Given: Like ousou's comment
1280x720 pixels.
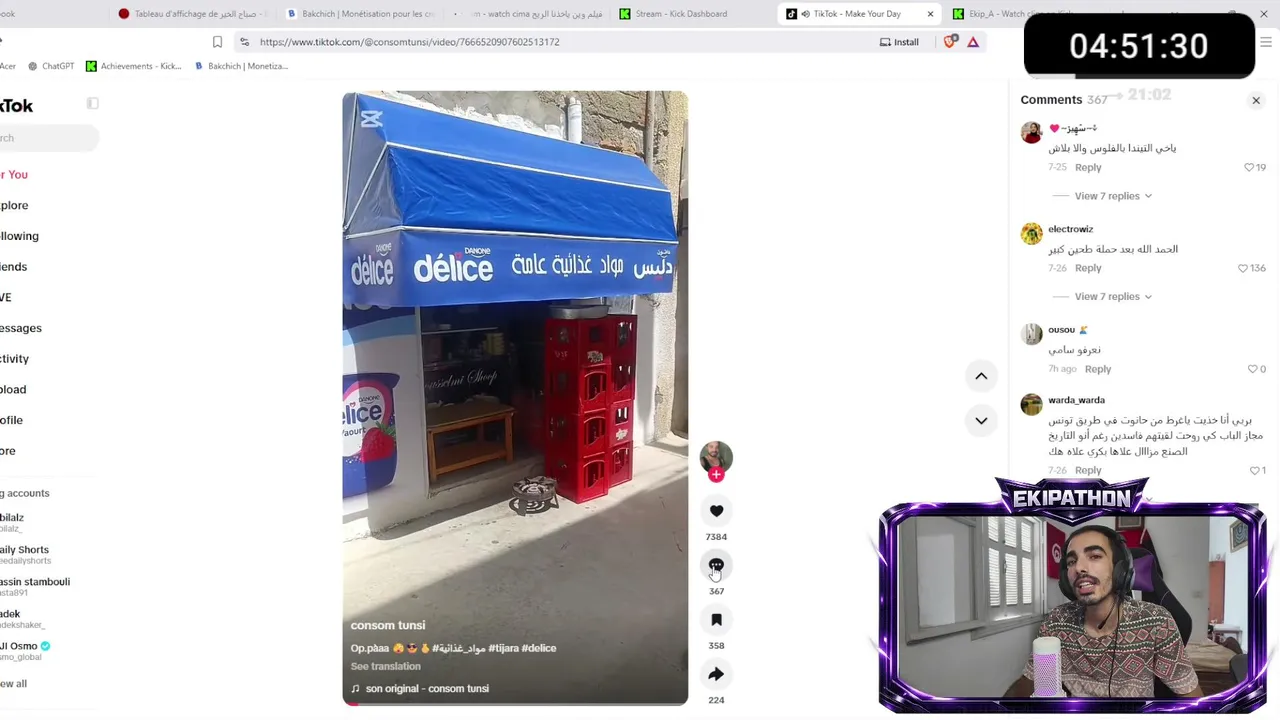Looking at the screenshot, I should click(1252, 369).
